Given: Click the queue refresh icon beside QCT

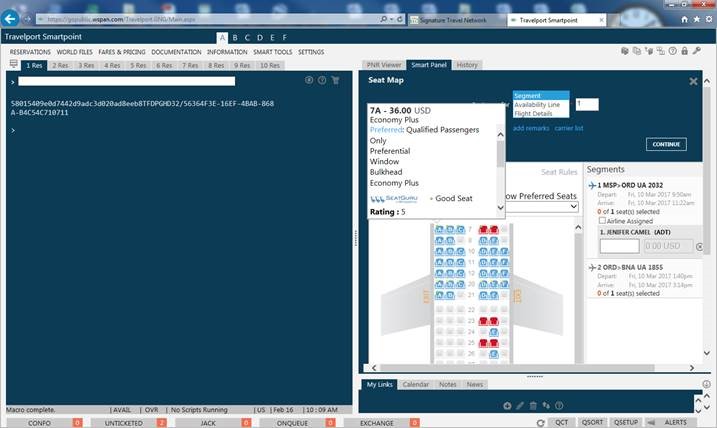Looking at the screenshot, I should pos(541,423).
